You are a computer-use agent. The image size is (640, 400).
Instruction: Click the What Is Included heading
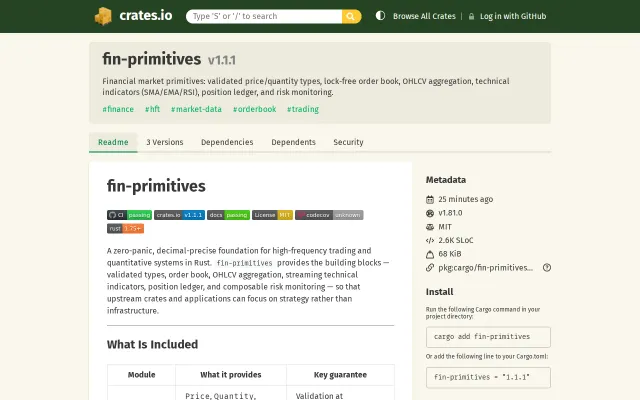pos(152,344)
